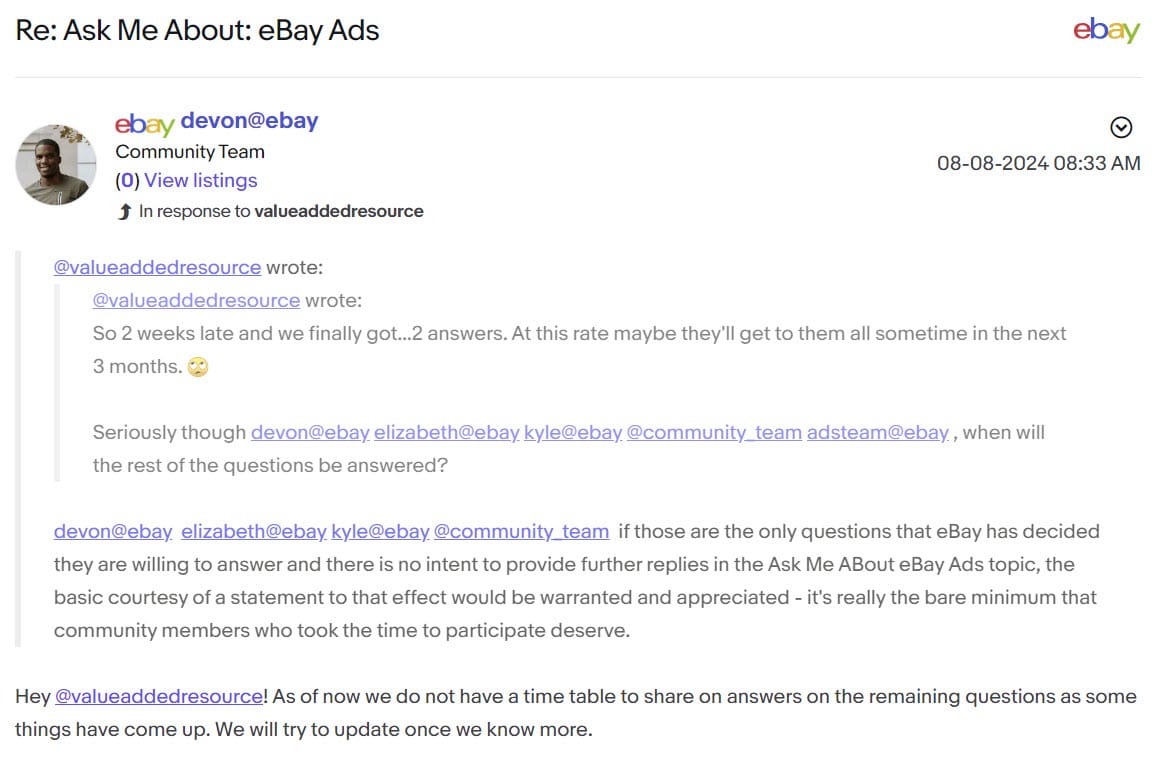Click the feedback score (0) link
Image resolution: width=1160 pixels, height=763 pixels.
click(x=127, y=180)
